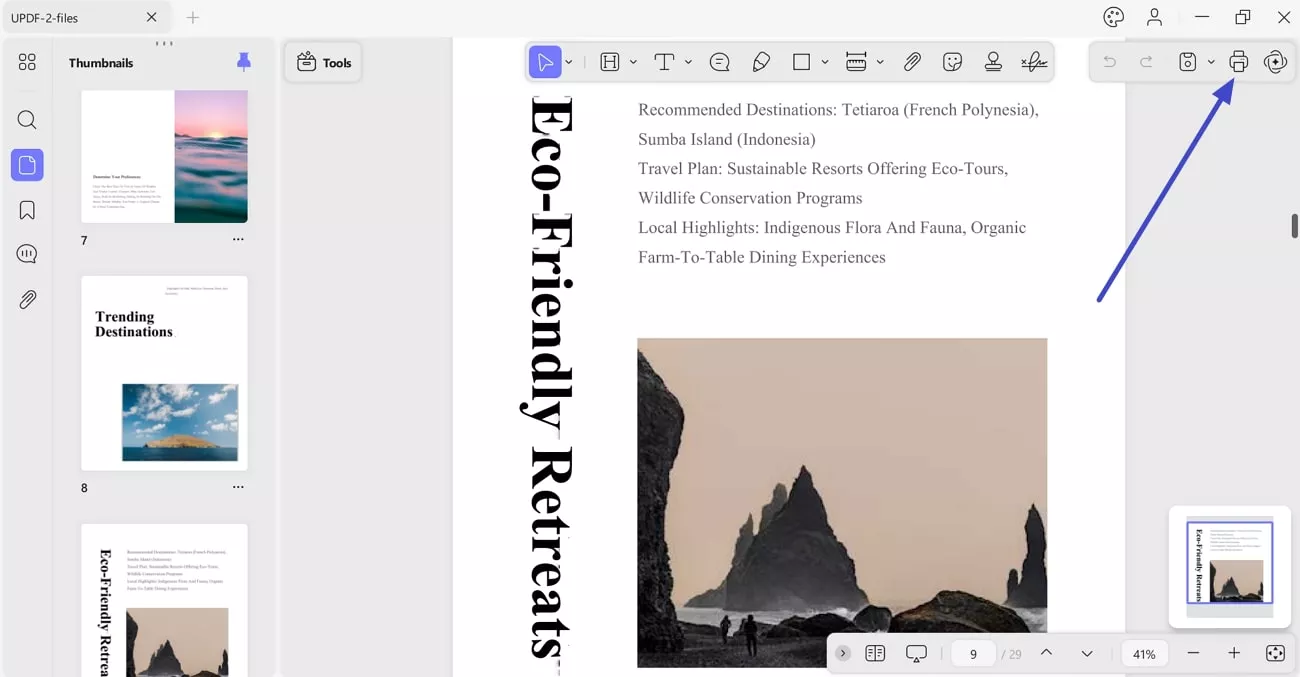Switch to the UPDF-2-files tab

pyautogui.click(x=85, y=18)
